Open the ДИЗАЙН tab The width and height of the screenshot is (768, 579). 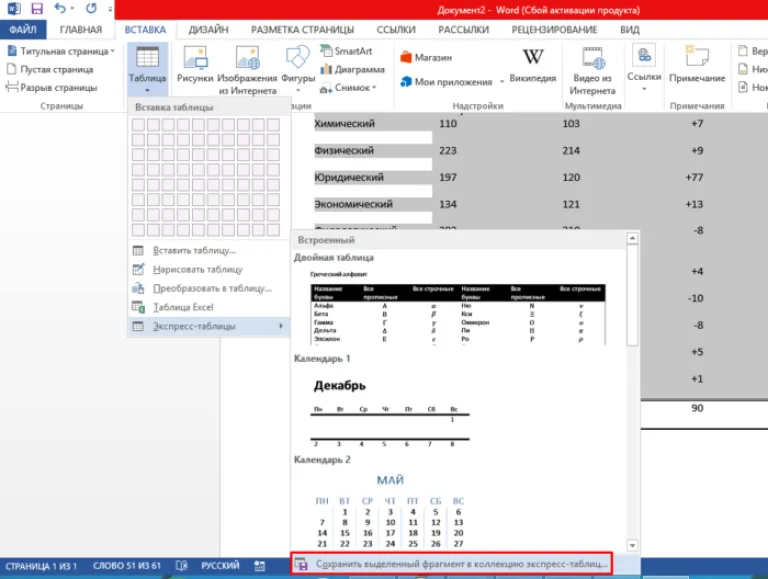[x=208, y=29]
